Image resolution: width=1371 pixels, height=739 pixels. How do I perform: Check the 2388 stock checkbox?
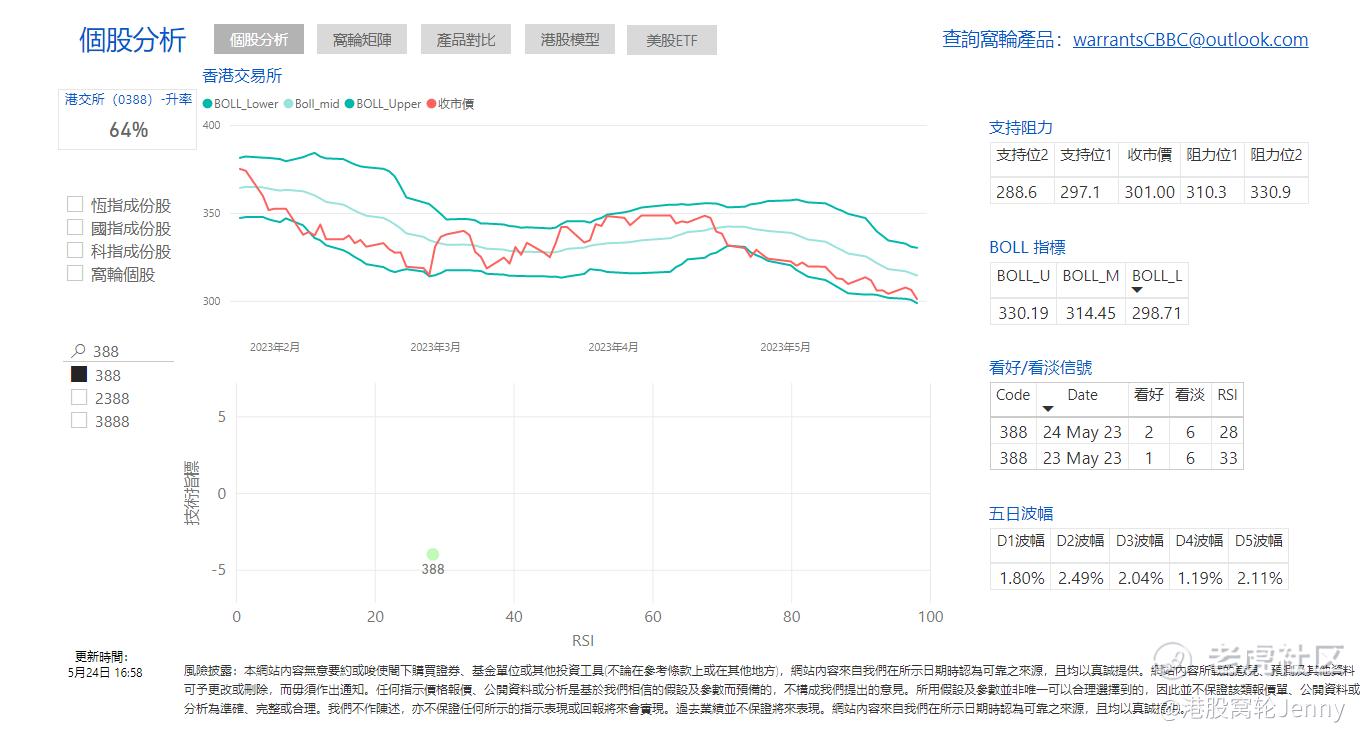pos(79,396)
